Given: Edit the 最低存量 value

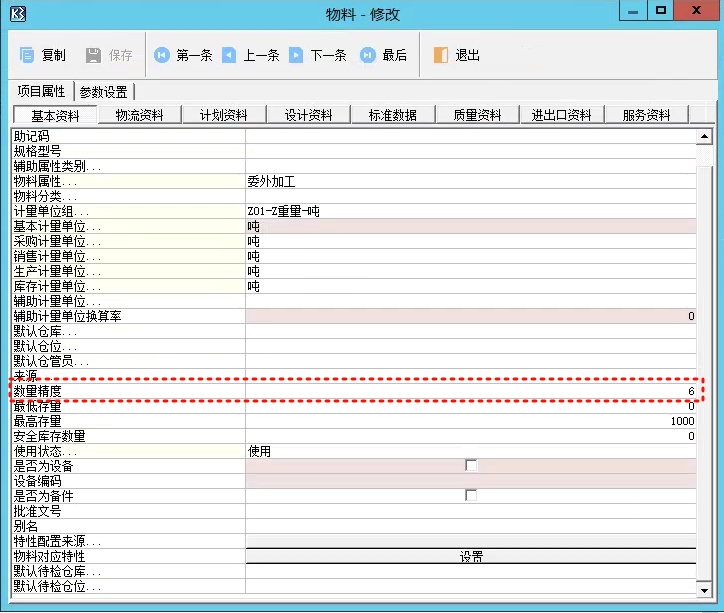Looking at the screenshot, I should (x=471, y=406).
